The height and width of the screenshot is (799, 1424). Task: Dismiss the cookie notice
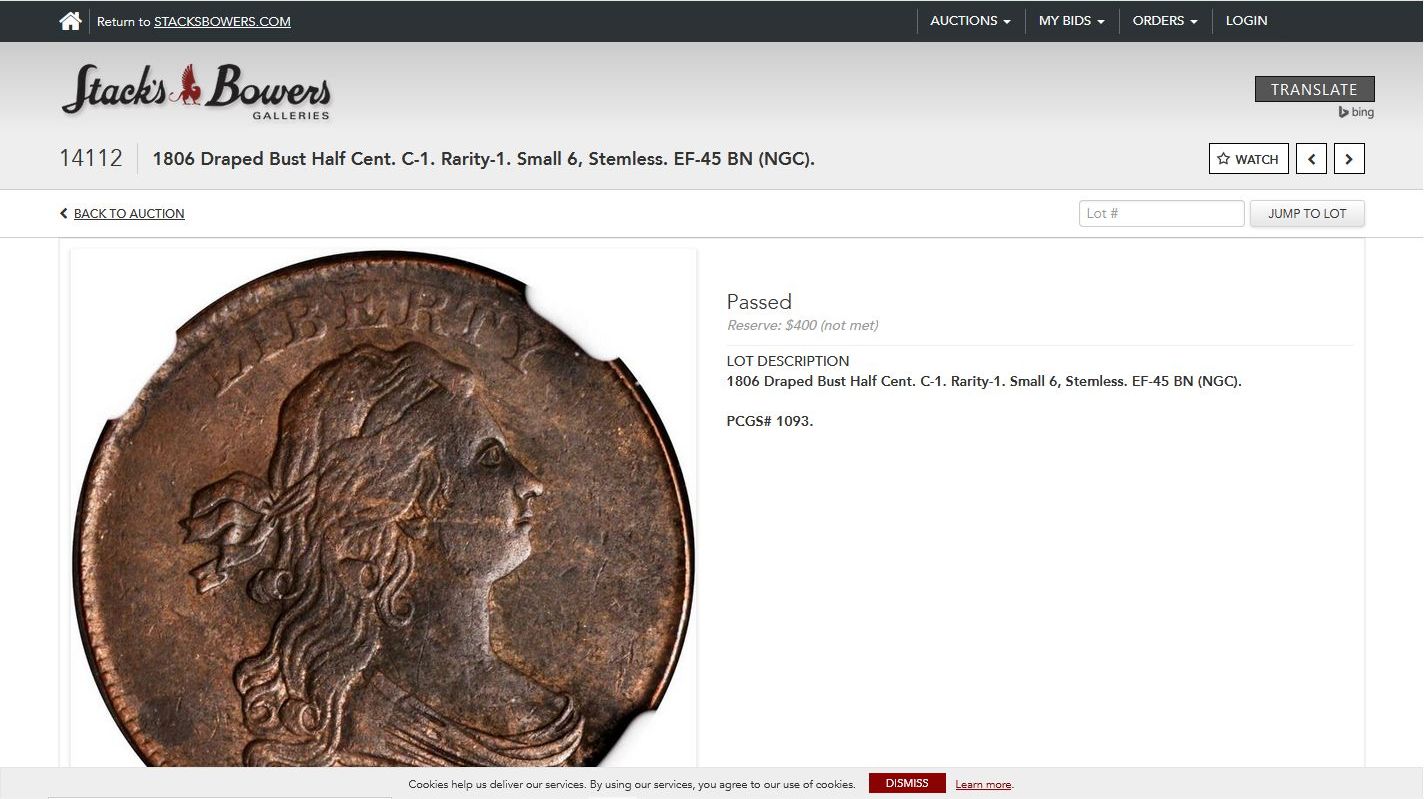point(907,783)
